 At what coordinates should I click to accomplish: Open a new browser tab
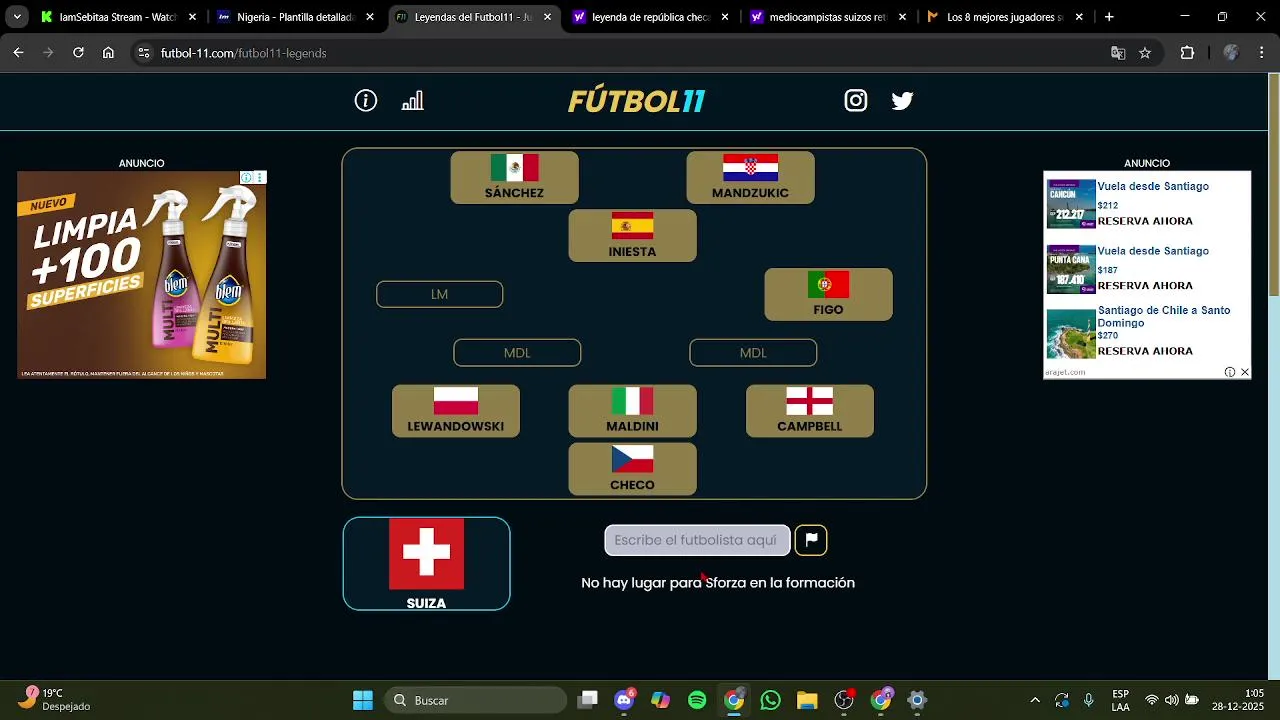(1109, 17)
